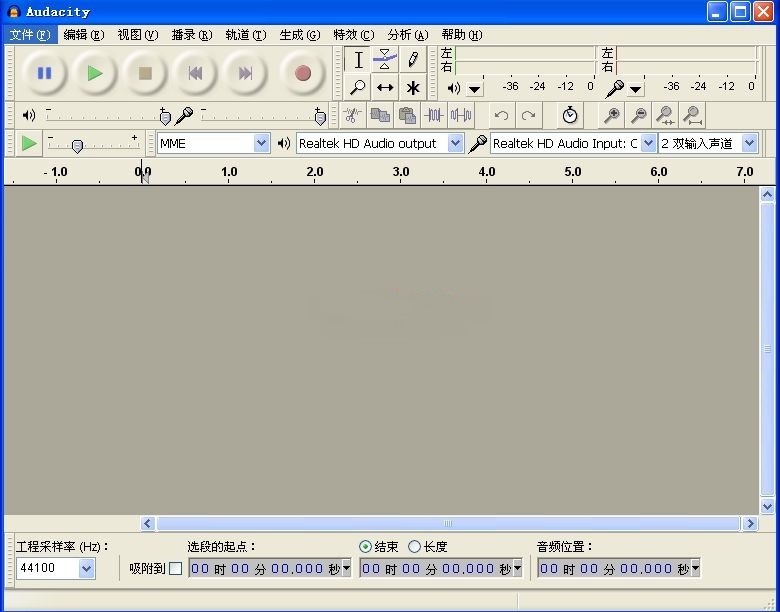Open the 特效(C) menu
Image resolution: width=780 pixels, height=612 pixels.
click(x=354, y=35)
